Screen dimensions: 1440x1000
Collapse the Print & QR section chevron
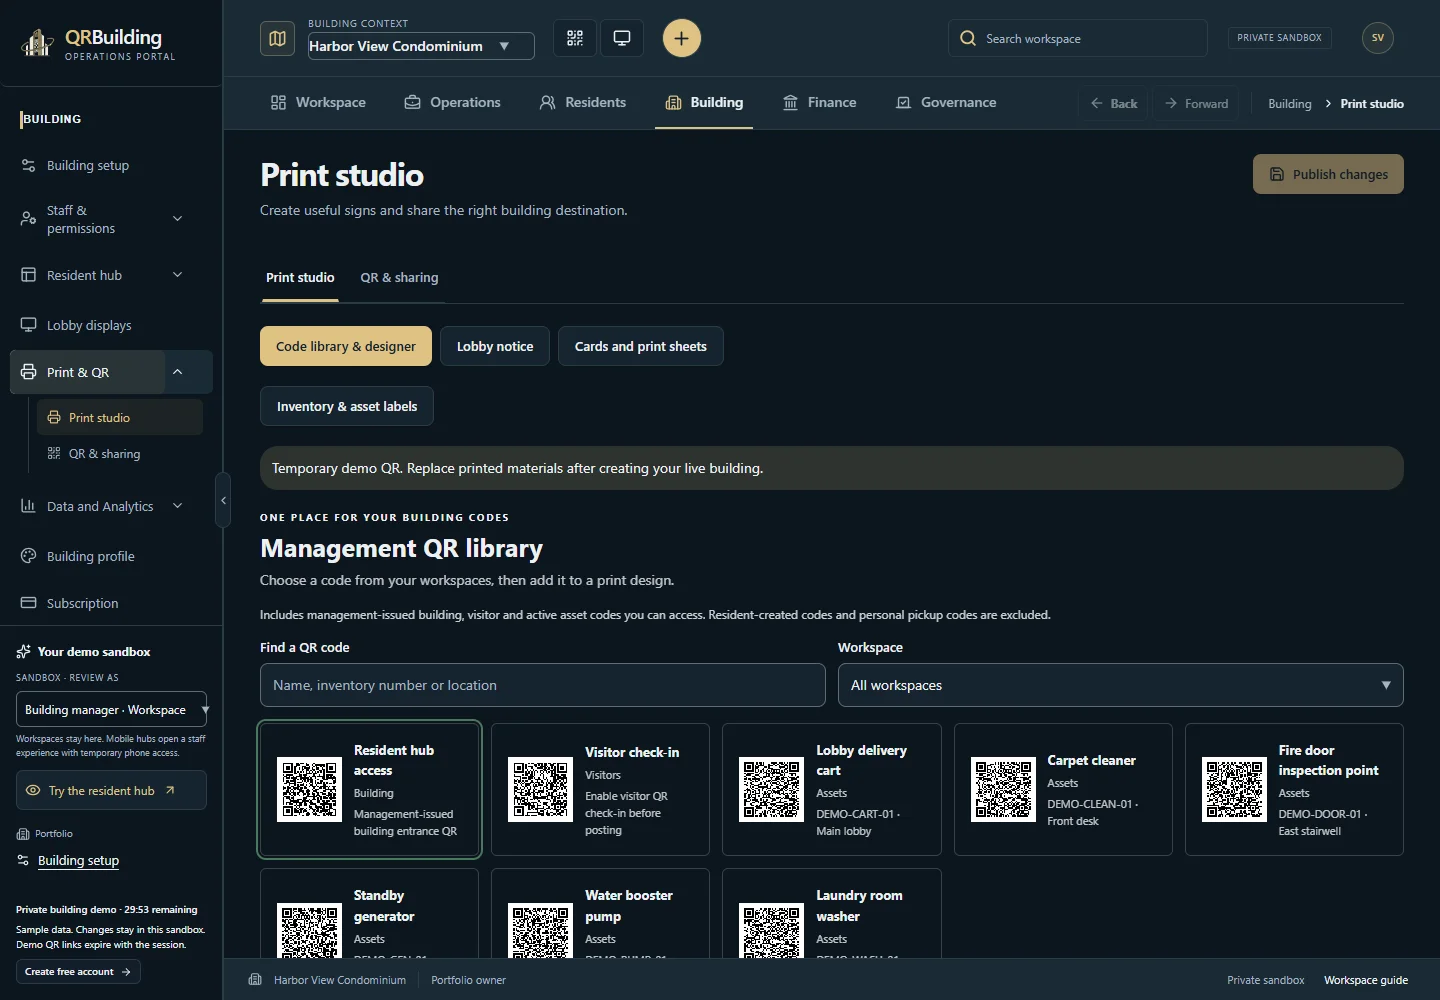(178, 372)
